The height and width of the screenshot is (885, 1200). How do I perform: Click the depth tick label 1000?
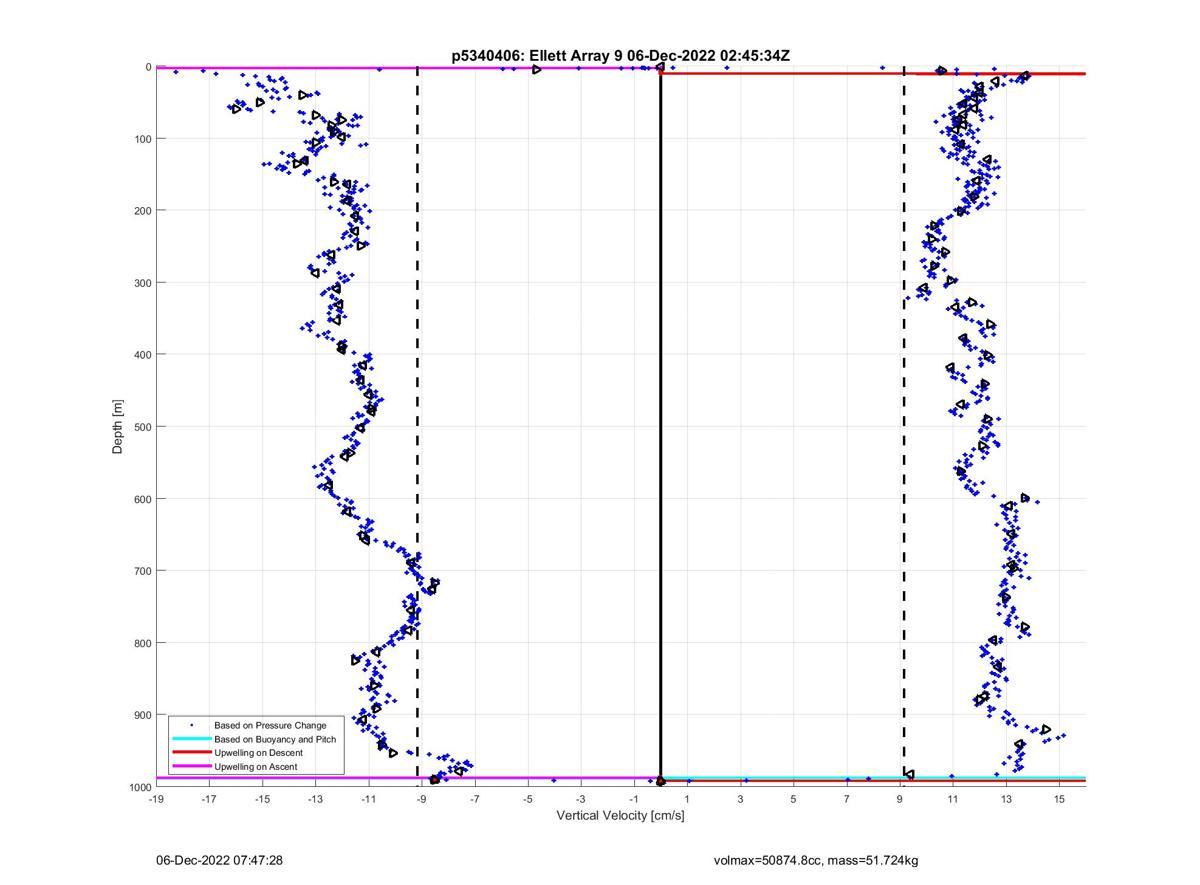(138, 787)
